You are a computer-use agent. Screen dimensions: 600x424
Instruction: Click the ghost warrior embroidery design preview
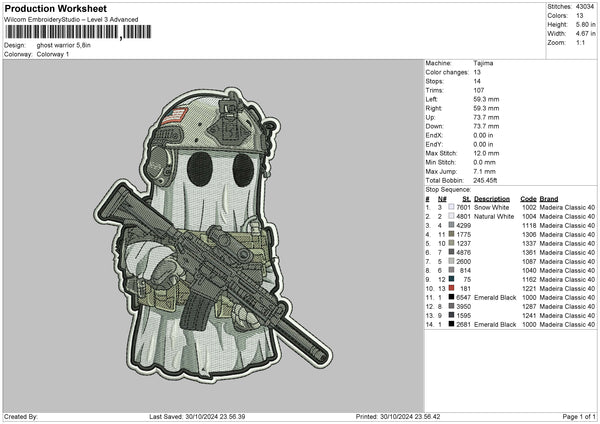(x=213, y=235)
